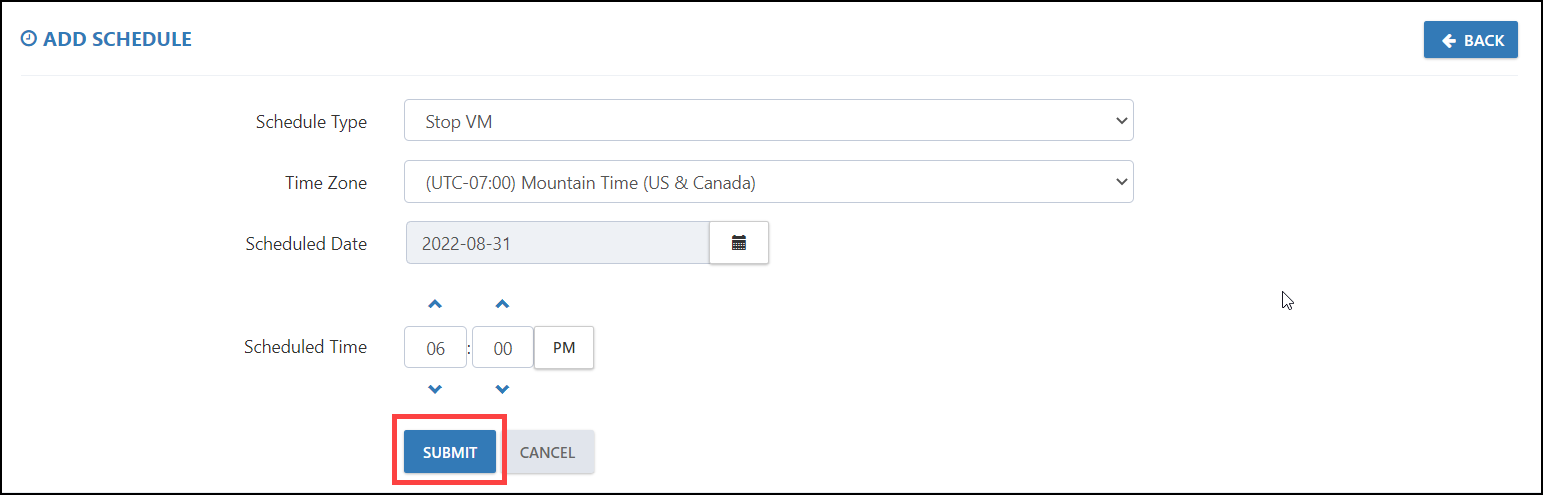Click the Scheduled Time label

click(305, 347)
